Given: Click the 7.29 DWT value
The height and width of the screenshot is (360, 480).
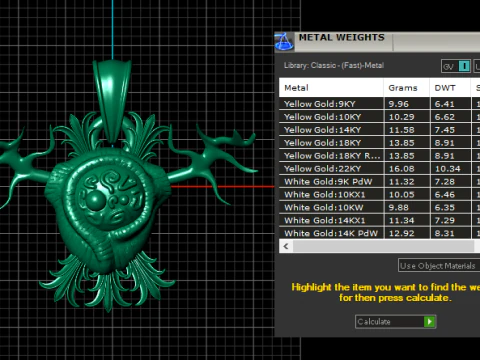Looking at the screenshot, I should coord(444,220).
